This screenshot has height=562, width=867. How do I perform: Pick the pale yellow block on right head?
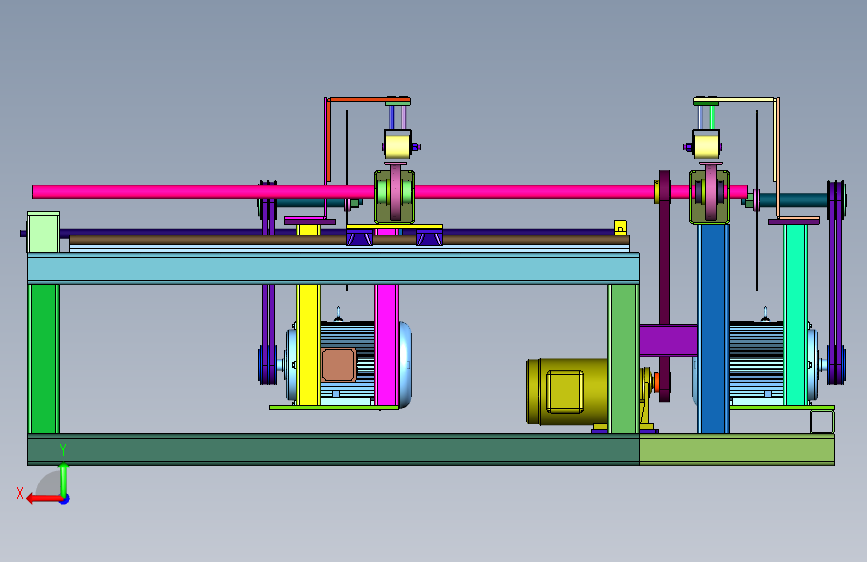click(706, 145)
